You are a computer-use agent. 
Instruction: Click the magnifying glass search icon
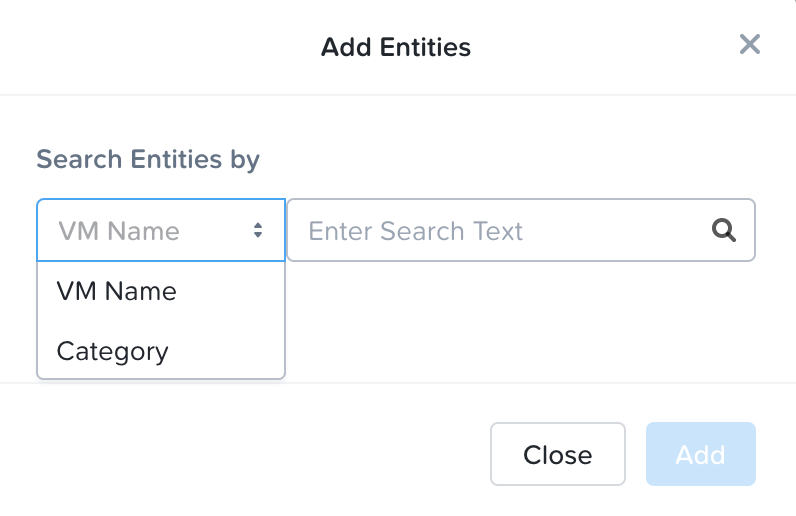(x=723, y=231)
